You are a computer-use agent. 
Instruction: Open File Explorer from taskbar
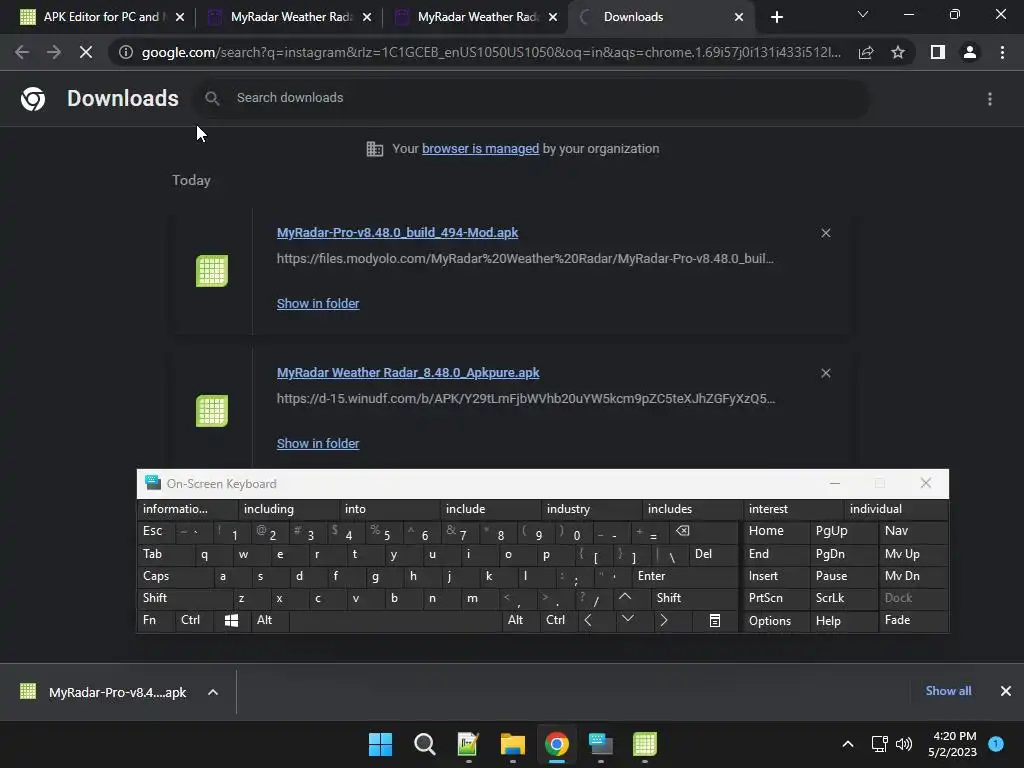pos(513,744)
